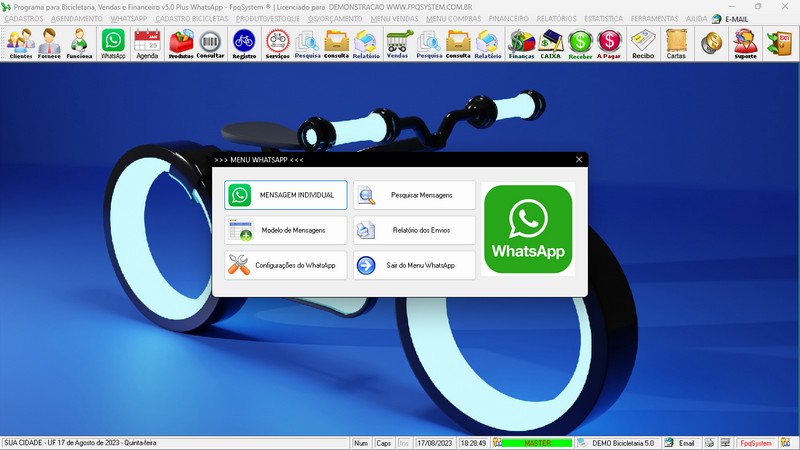
Task: Expand the RELATÓRIOS menu
Action: [x=556, y=18]
